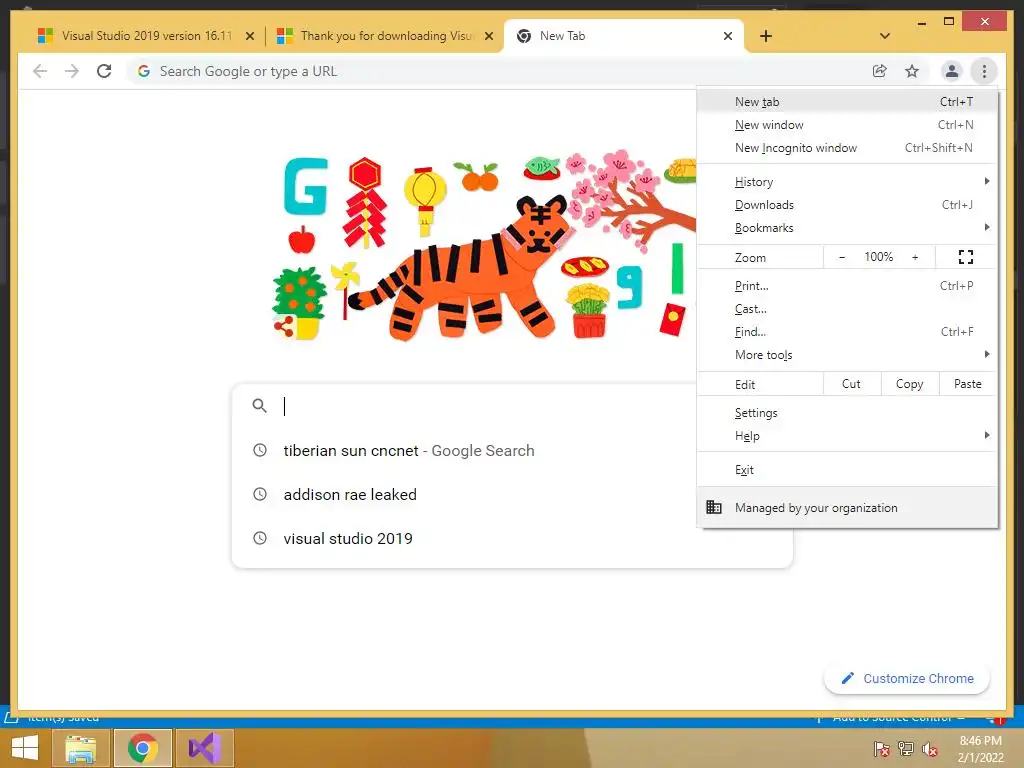Viewport: 1024px width, 768px height.
Task: Open the profile avatar icon
Action: 952,71
